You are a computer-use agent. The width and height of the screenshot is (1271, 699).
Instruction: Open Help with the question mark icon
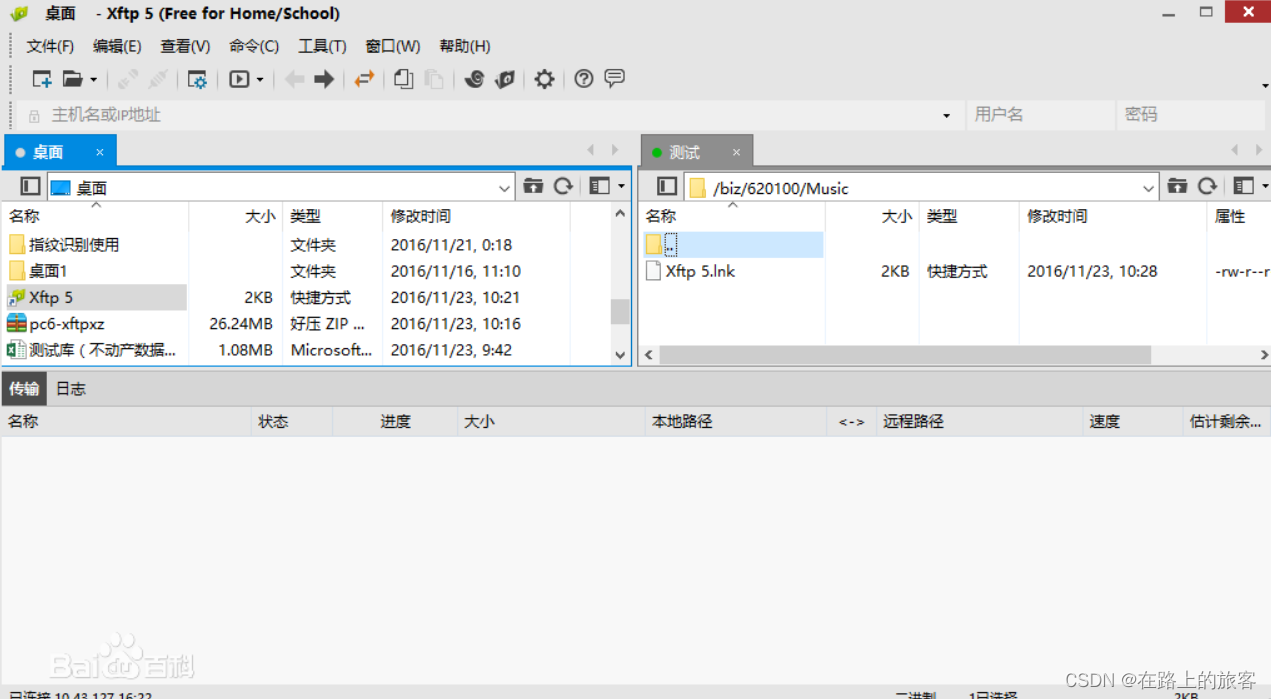[584, 79]
